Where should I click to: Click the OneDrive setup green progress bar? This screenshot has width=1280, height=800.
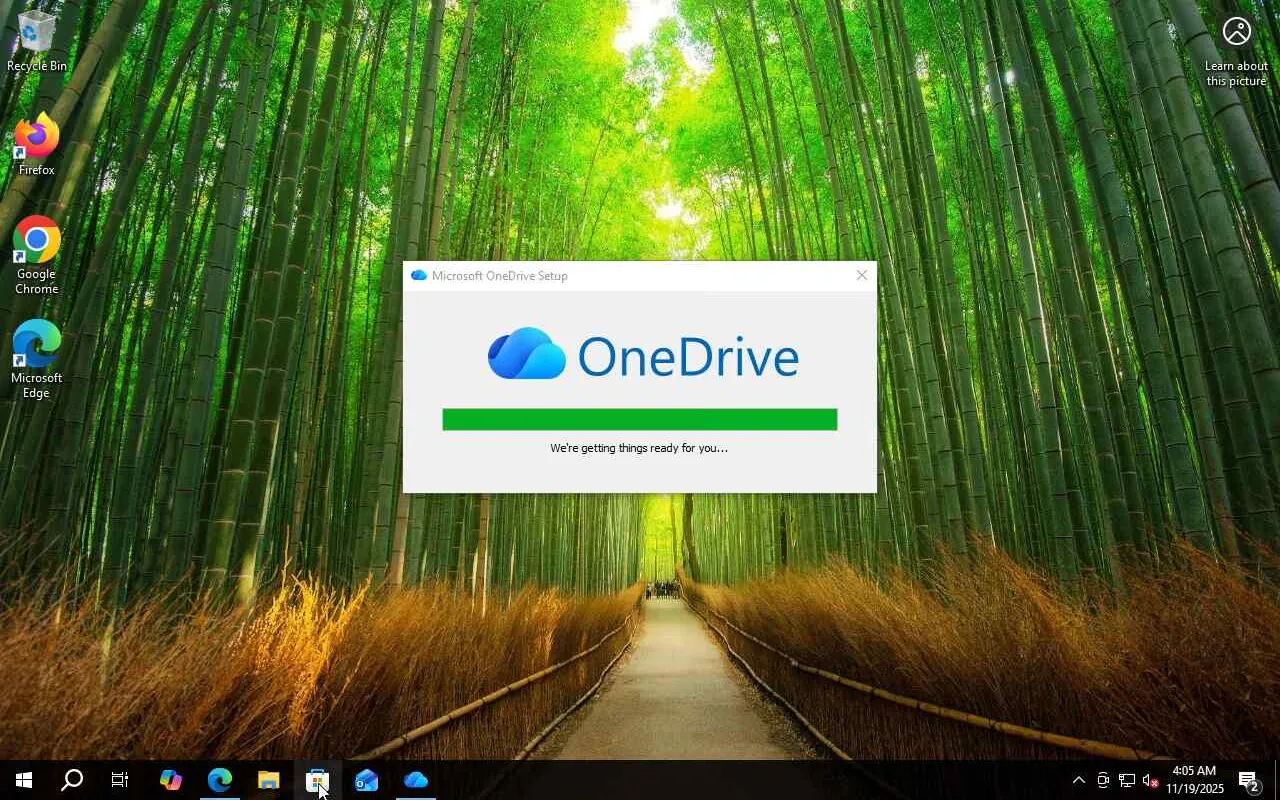(x=640, y=419)
